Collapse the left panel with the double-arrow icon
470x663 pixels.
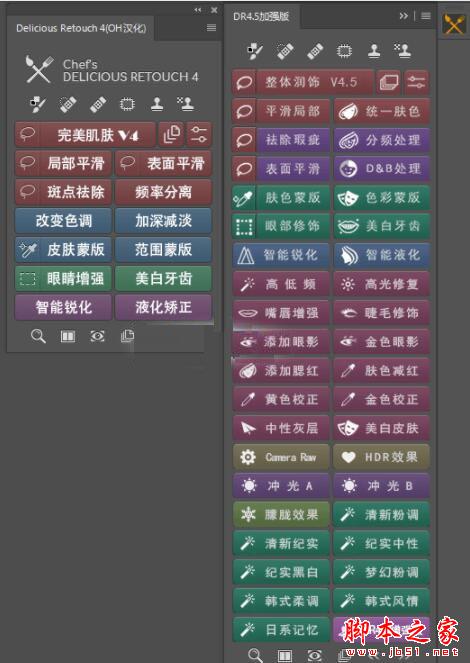click(x=198, y=10)
